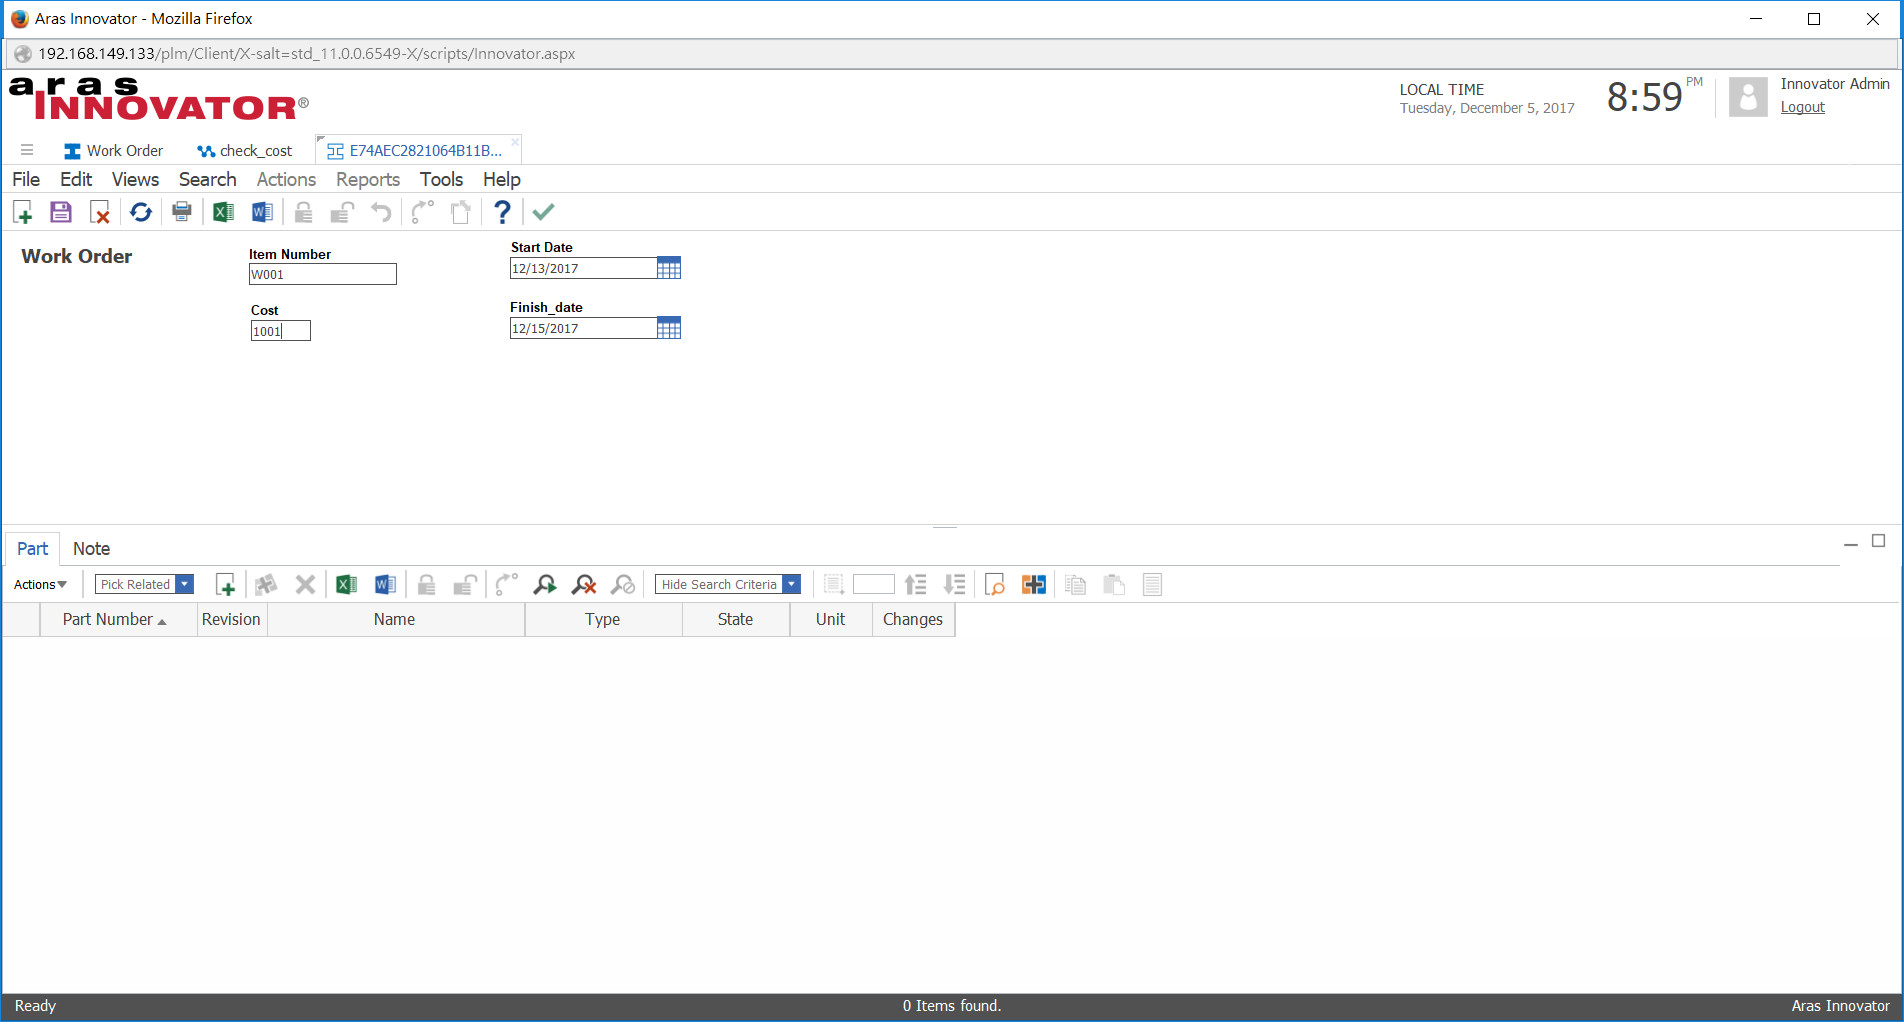
Task: Click the Cost input field
Action: [280, 331]
